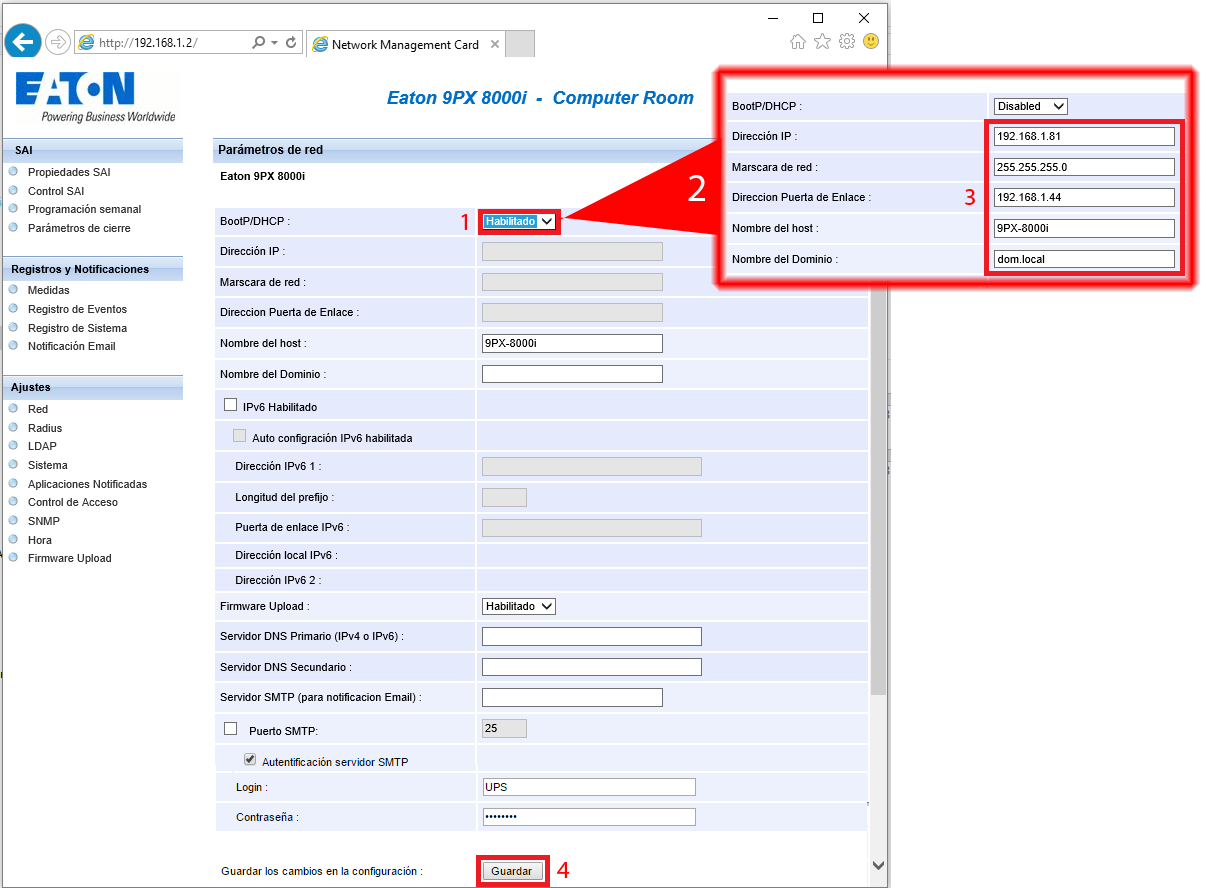Open browser tools gear icon

click(x=847, y=41)
